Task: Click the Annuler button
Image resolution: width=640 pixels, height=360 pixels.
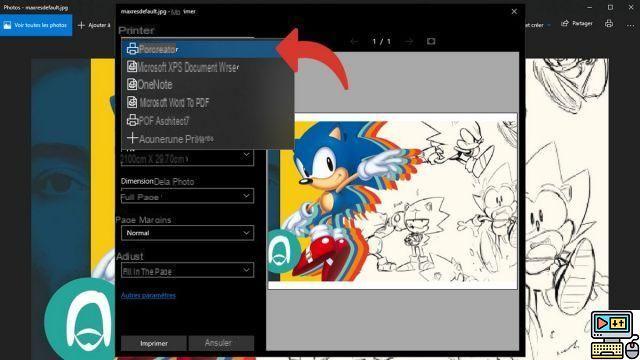Action: [x=221, y=343]
